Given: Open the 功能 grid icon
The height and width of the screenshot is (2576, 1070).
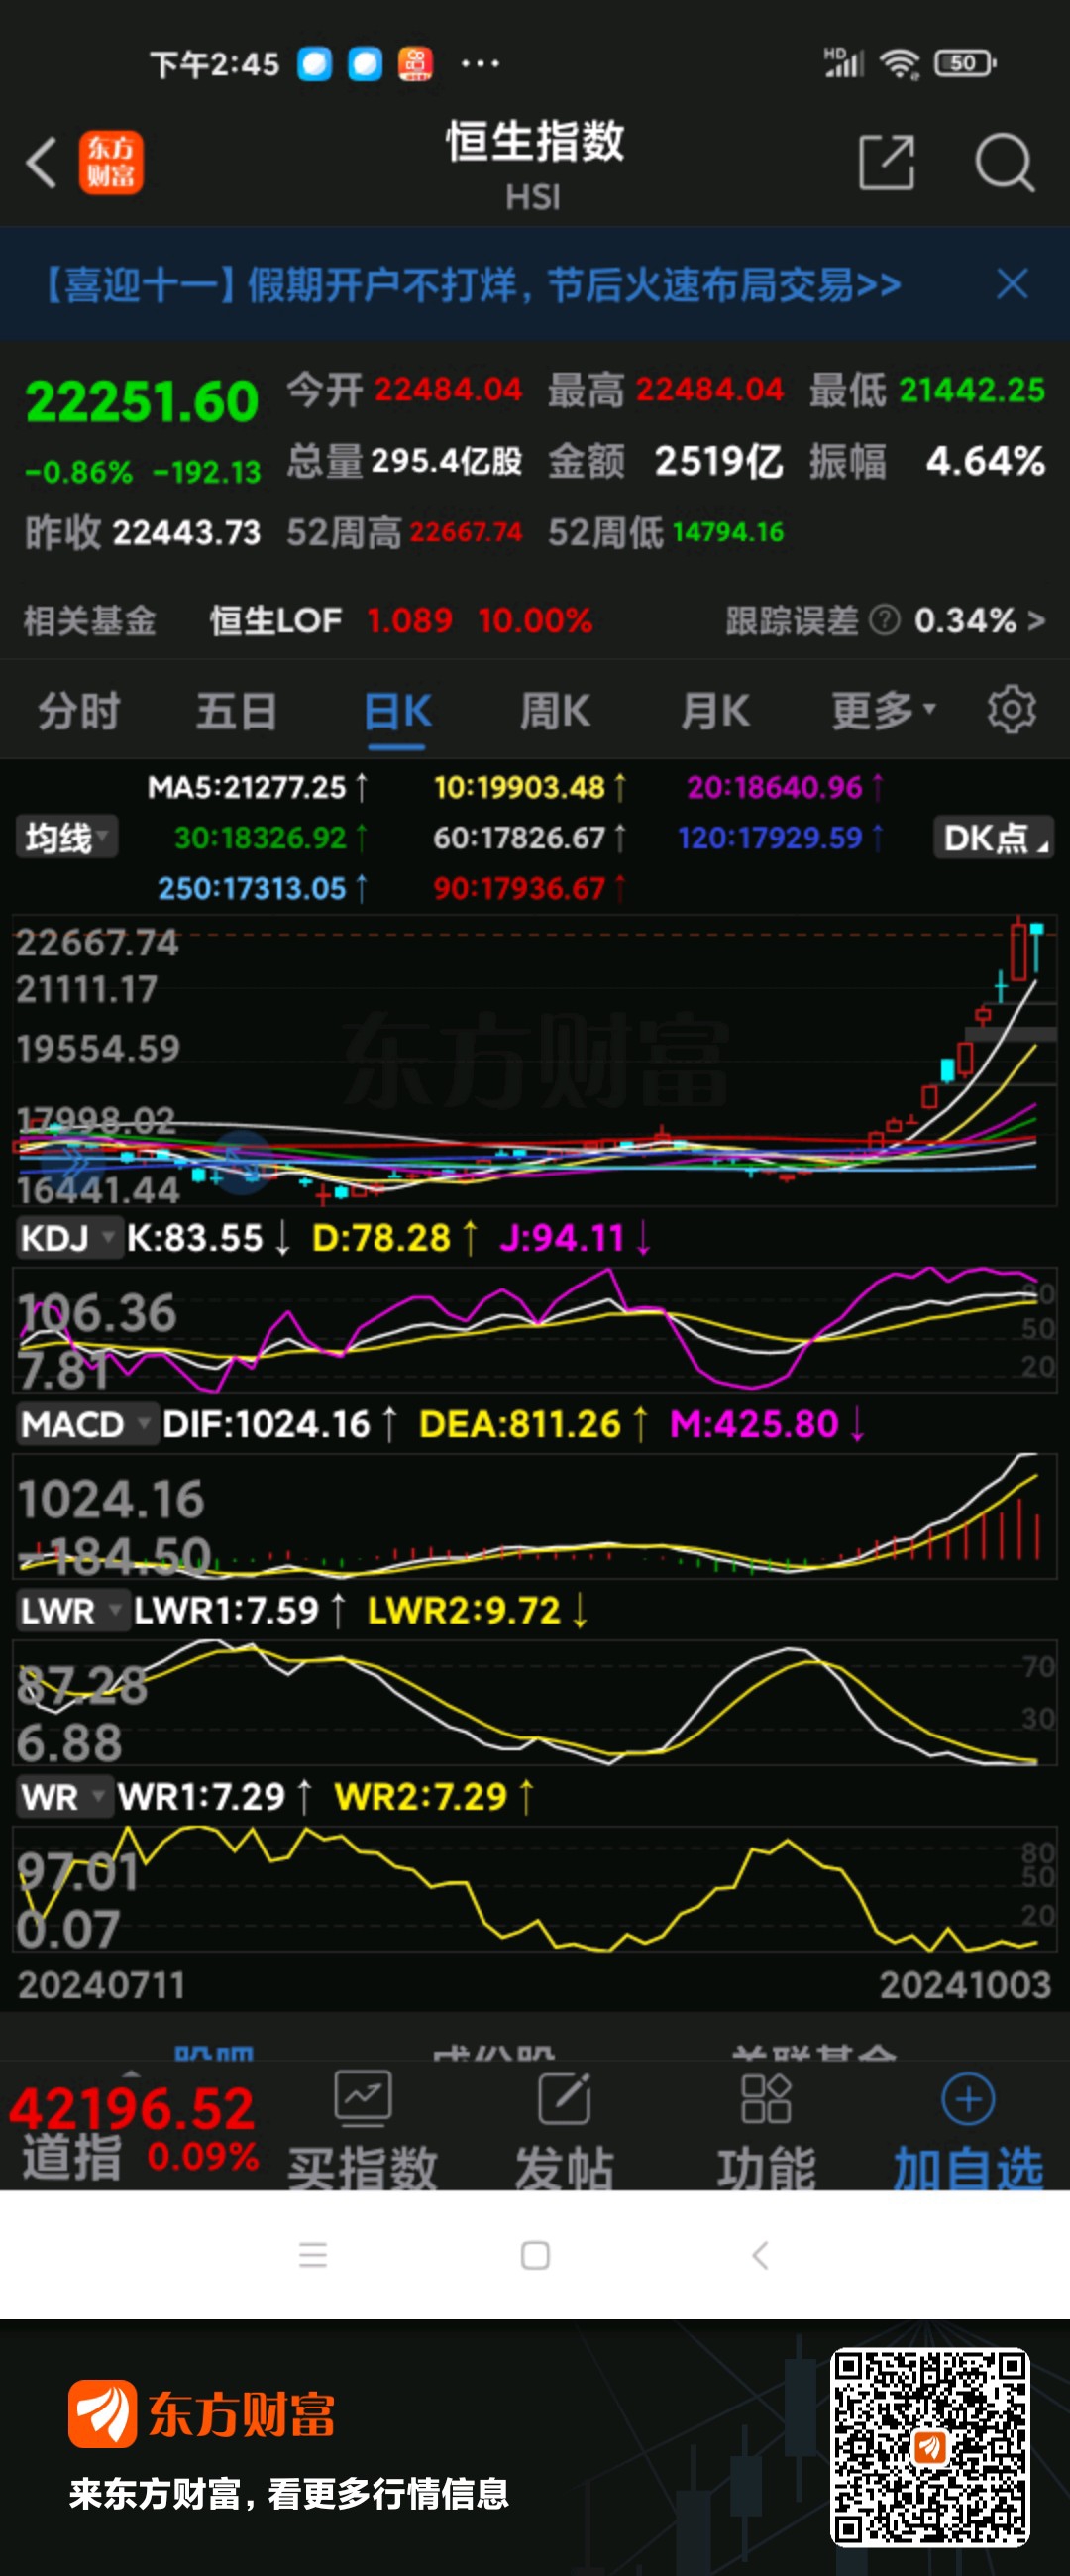Looking at the screenshot, I should [766, 2098].
